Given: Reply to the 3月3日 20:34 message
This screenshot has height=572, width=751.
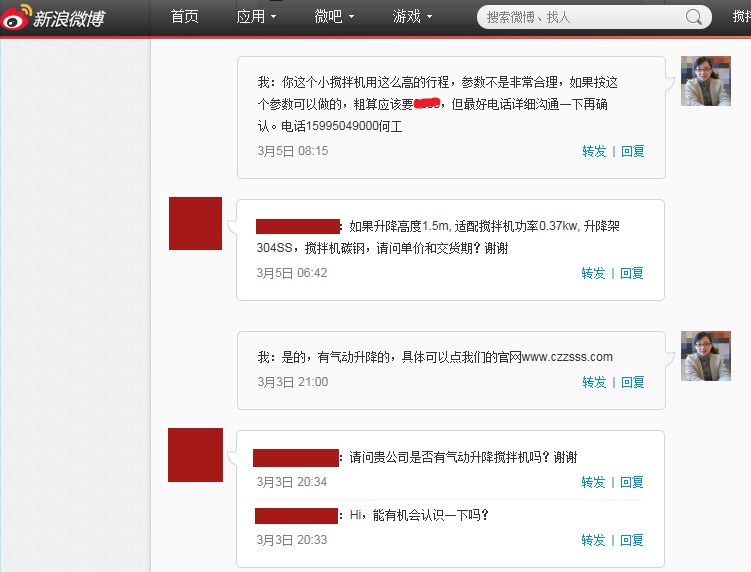Looking at the screenshot, I should [632, 482].
